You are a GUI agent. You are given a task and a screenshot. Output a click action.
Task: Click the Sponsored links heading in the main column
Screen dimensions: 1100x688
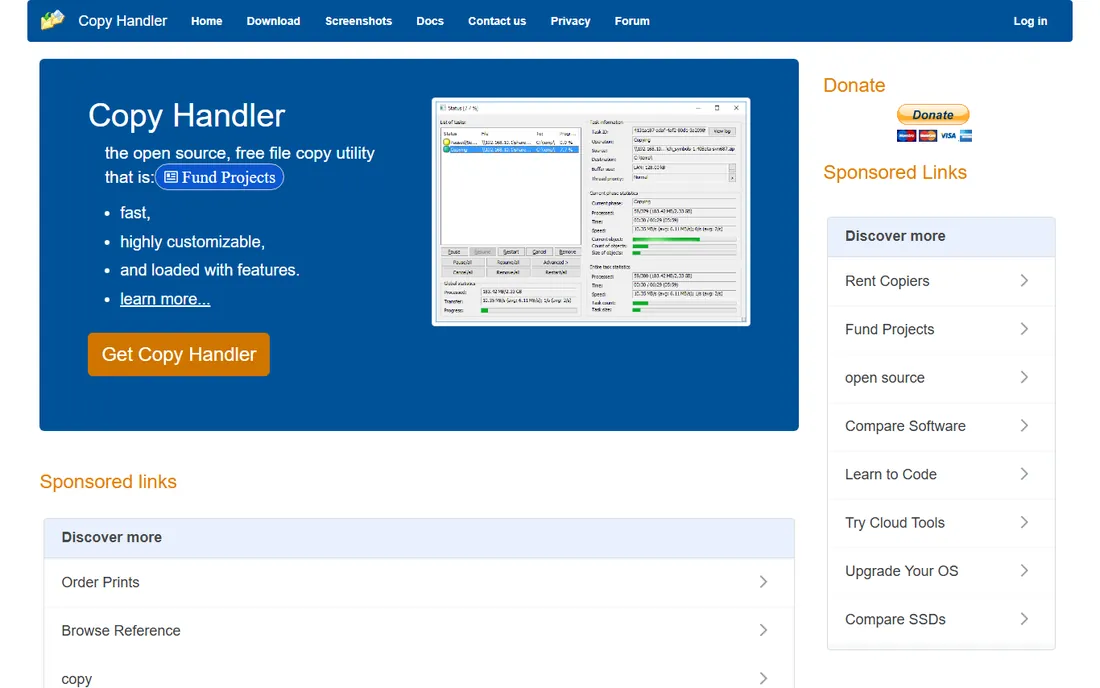108,482
